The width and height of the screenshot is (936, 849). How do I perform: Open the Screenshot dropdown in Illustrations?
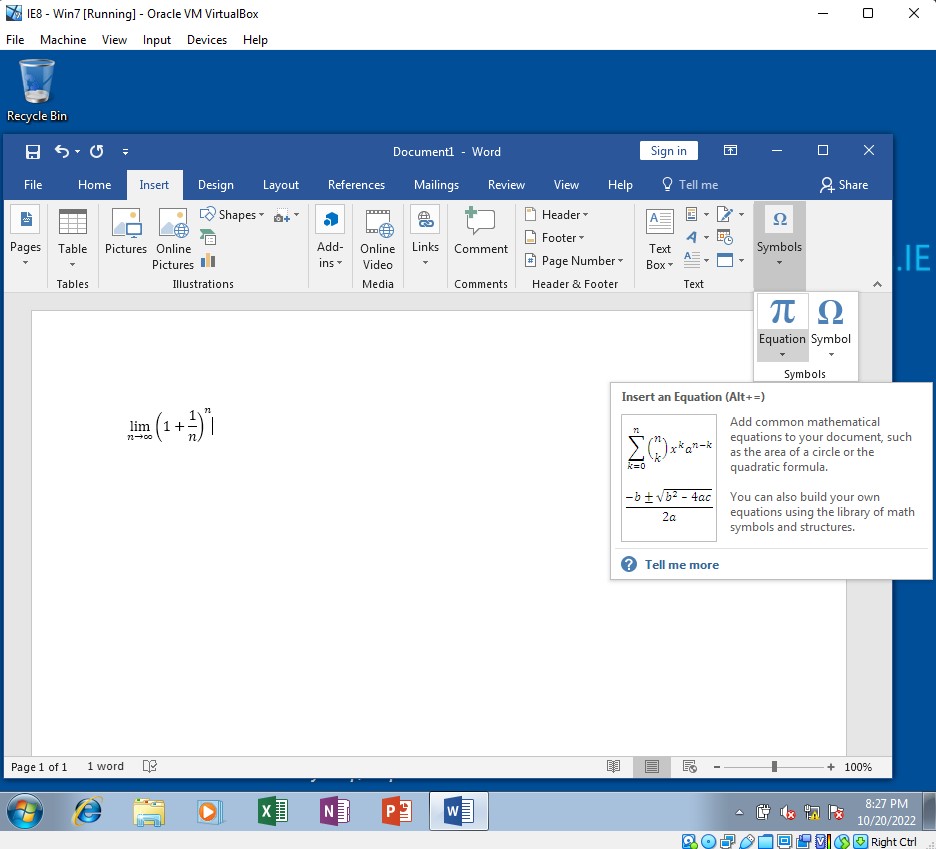coord(287,215)
